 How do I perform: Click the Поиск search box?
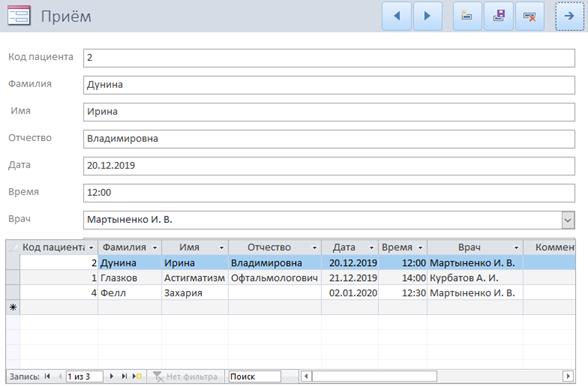tap(255, 376)
